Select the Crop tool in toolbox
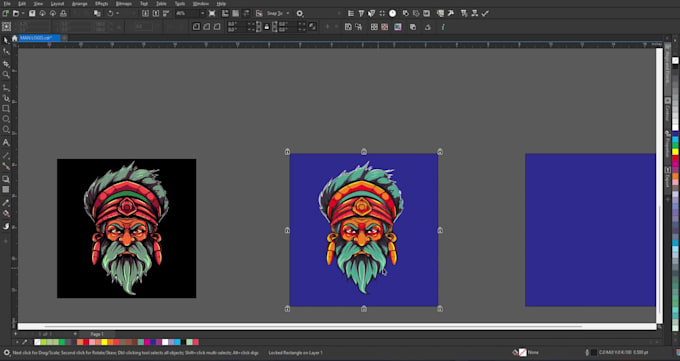The height and width of the screenshot is (361, 680). pyautogui.click(x=6, y=64)
